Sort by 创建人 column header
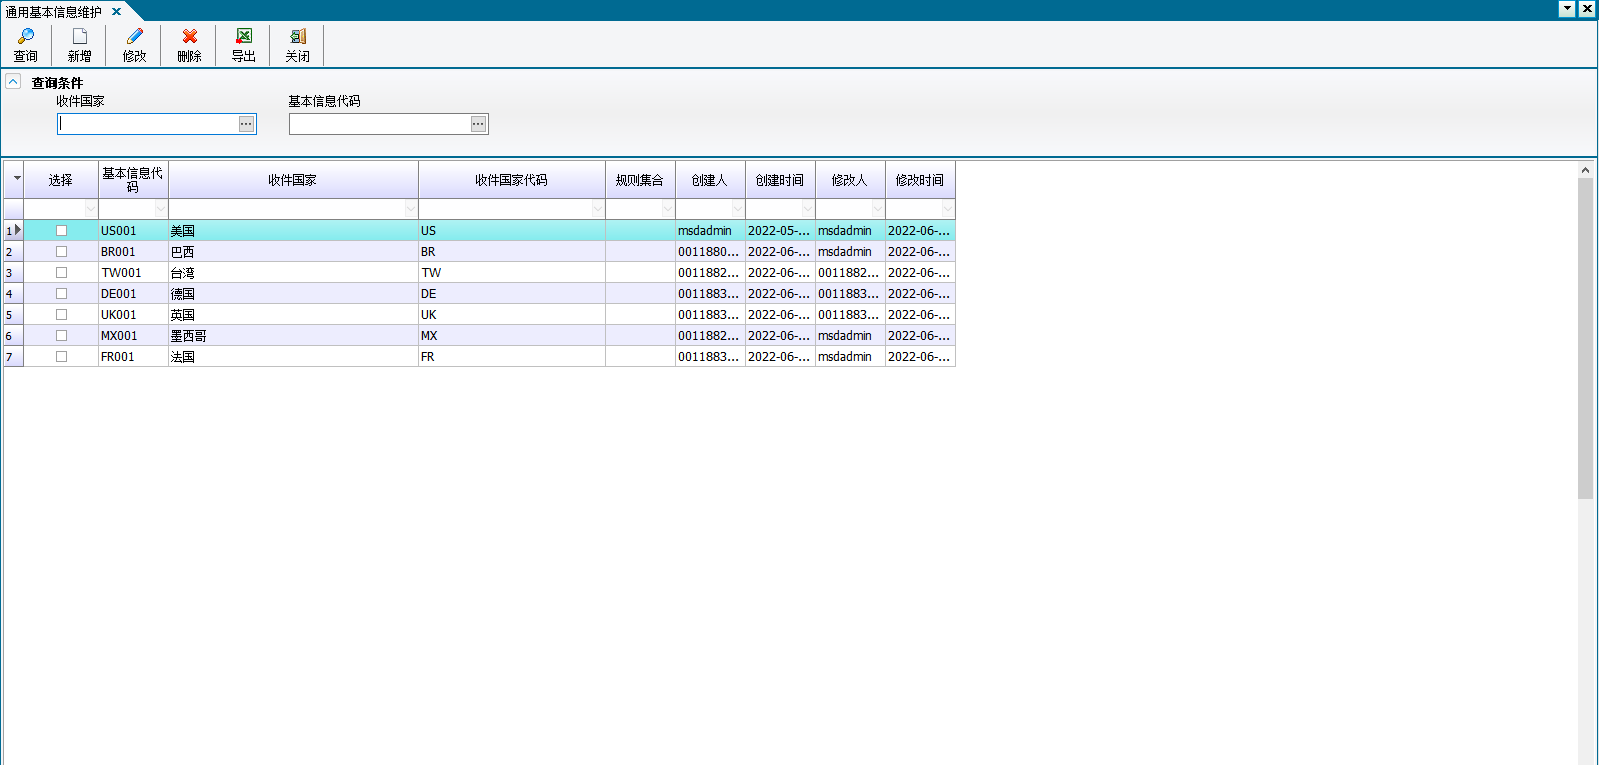Image resolution: width=1599 pixels, height=765 pixels. pyautogui.click(x=710, y=180)
